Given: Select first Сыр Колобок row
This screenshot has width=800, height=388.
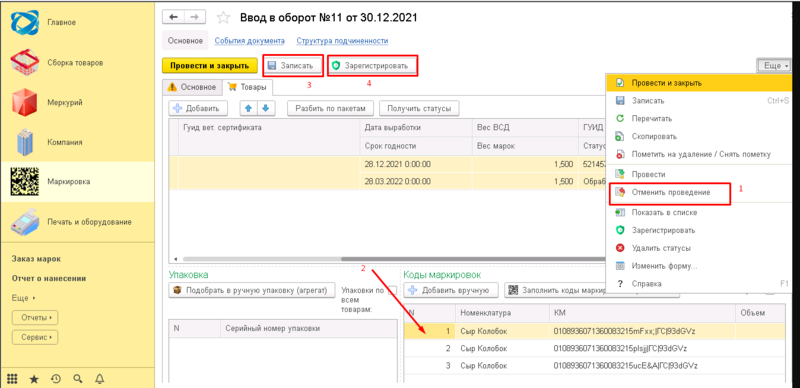Looking at the screenshot, I should pyautogui.click(x=594, y=331).
